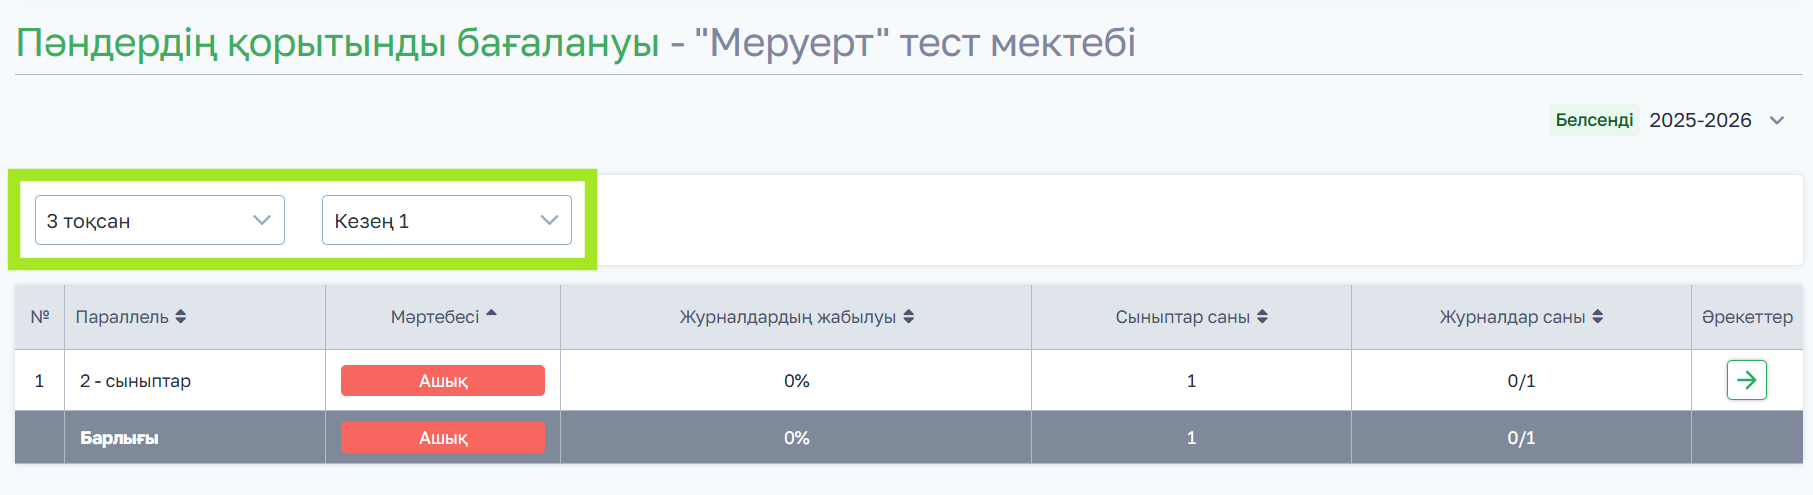Click the red 'Ашық' status in row 1
1813x495 pixels.
point(443,381)
